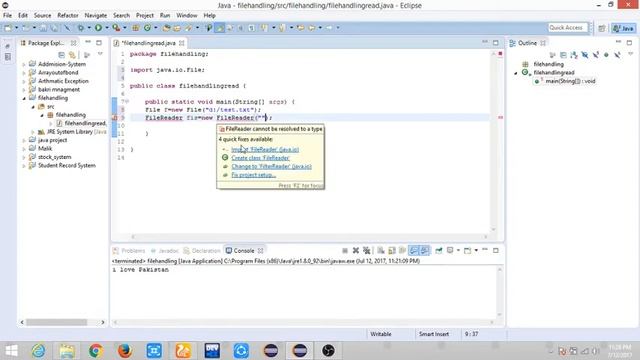Click Remove Launch in Console toolbar
The image size is (640, 360).
coord(356,251)
